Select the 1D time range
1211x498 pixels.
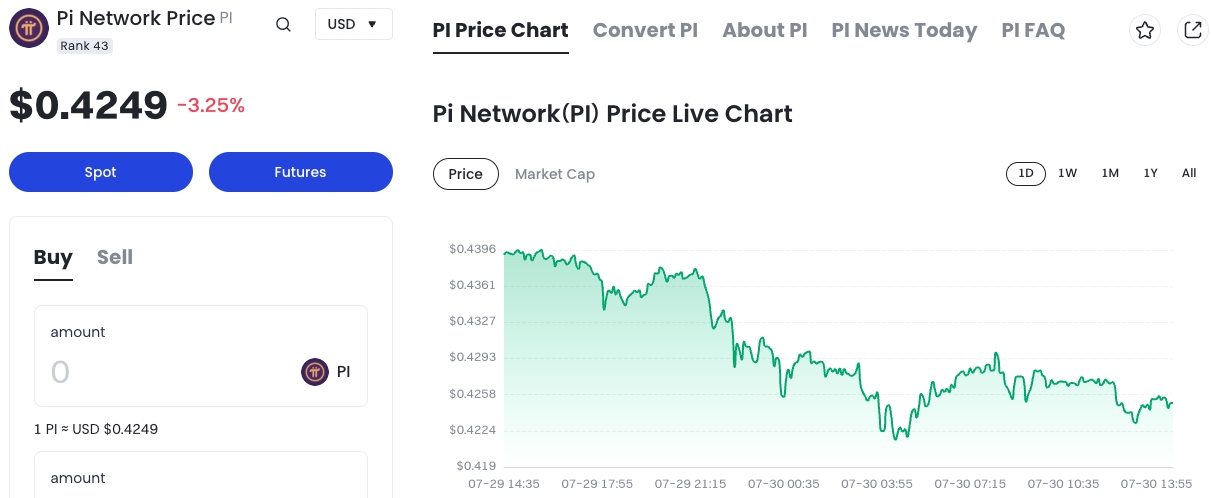pyautogui.click(x=1025, y=173)
